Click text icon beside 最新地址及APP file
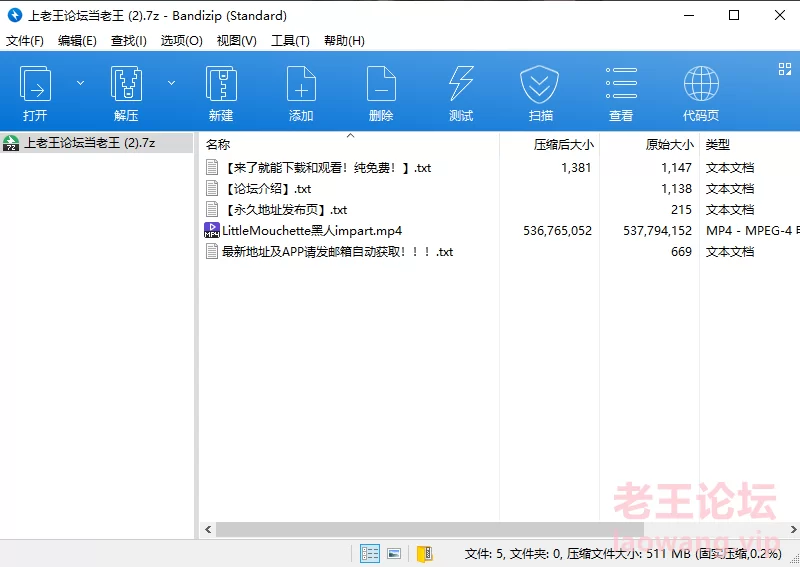 click(212, 251)
